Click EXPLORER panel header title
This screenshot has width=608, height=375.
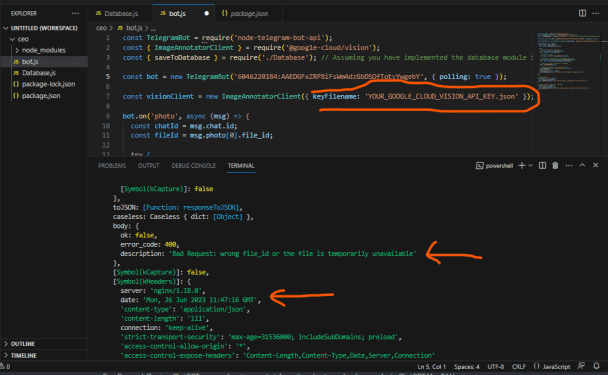24,14
